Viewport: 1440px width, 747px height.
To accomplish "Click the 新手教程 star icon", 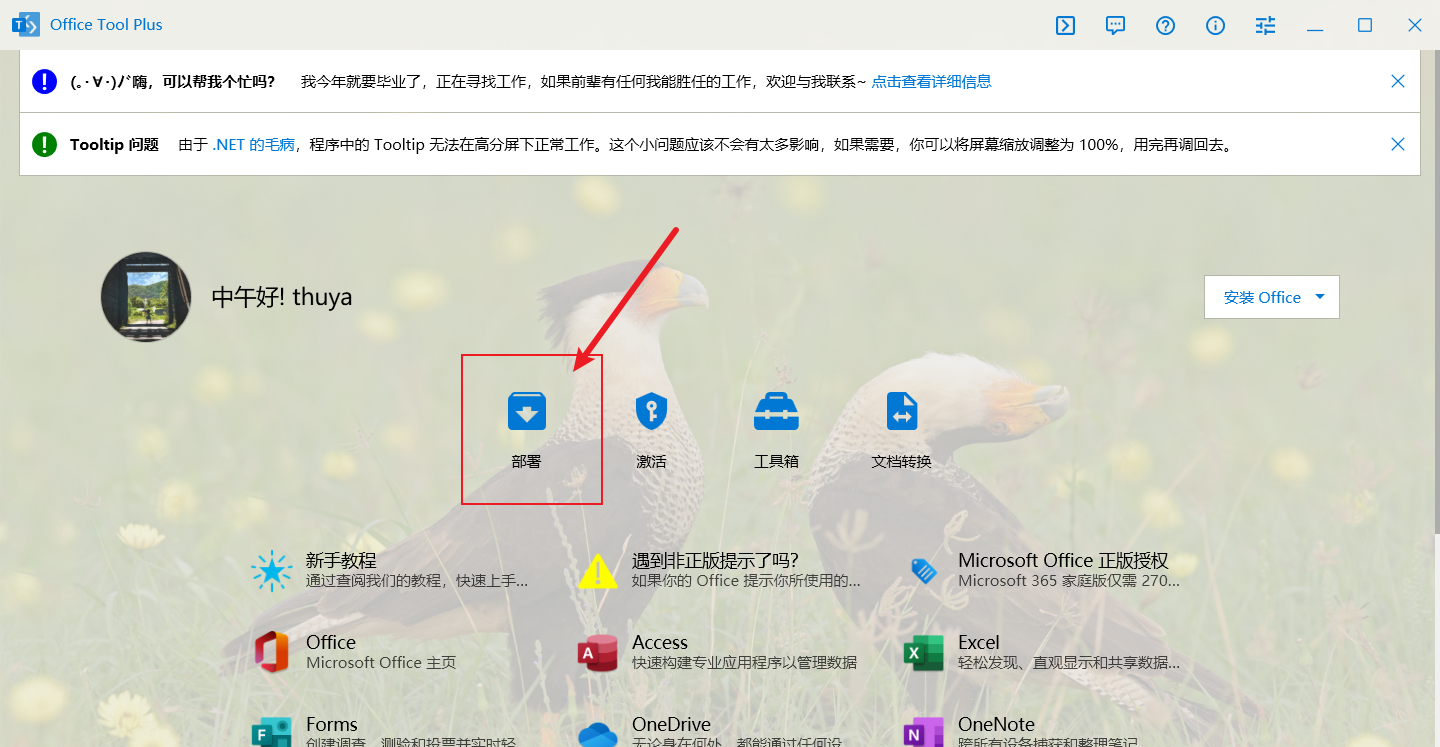I will pos(271,570).
